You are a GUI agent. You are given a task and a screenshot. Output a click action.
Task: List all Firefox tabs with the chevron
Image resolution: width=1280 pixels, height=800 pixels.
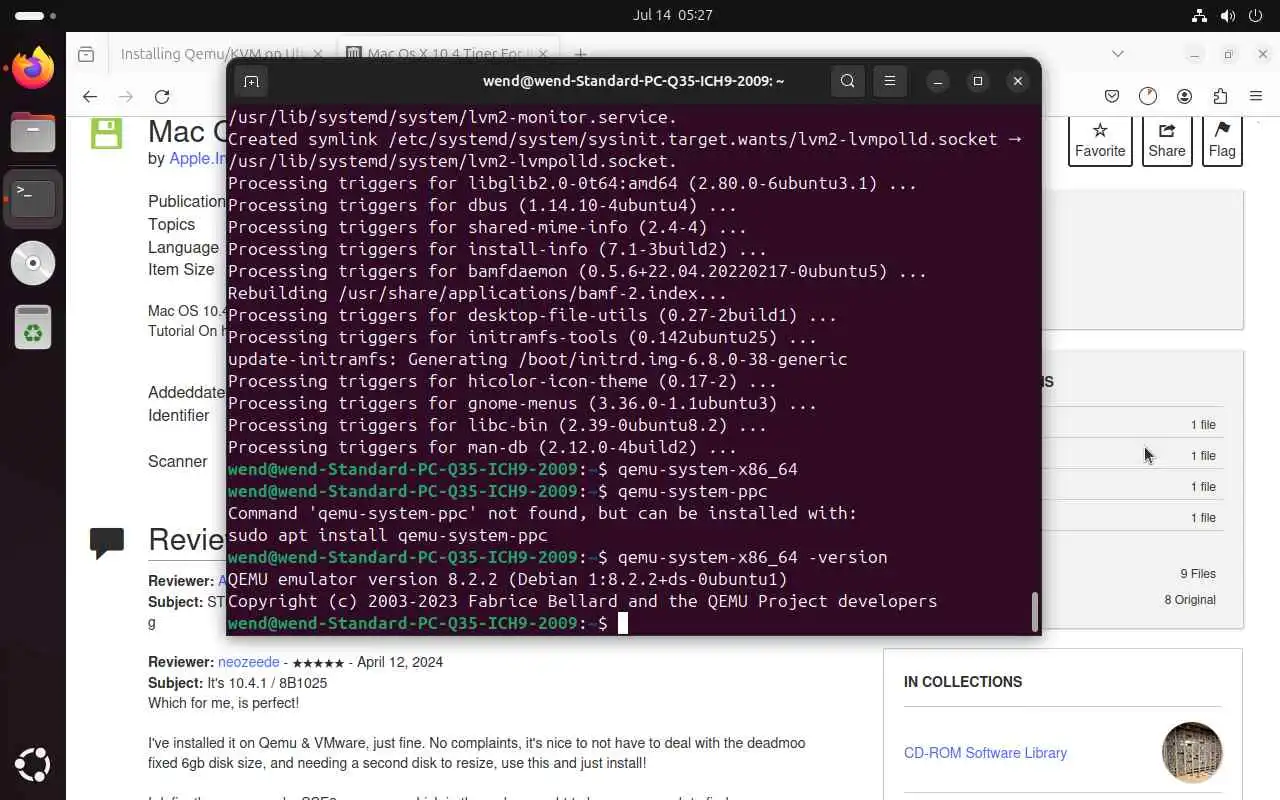pos(1118,54)
